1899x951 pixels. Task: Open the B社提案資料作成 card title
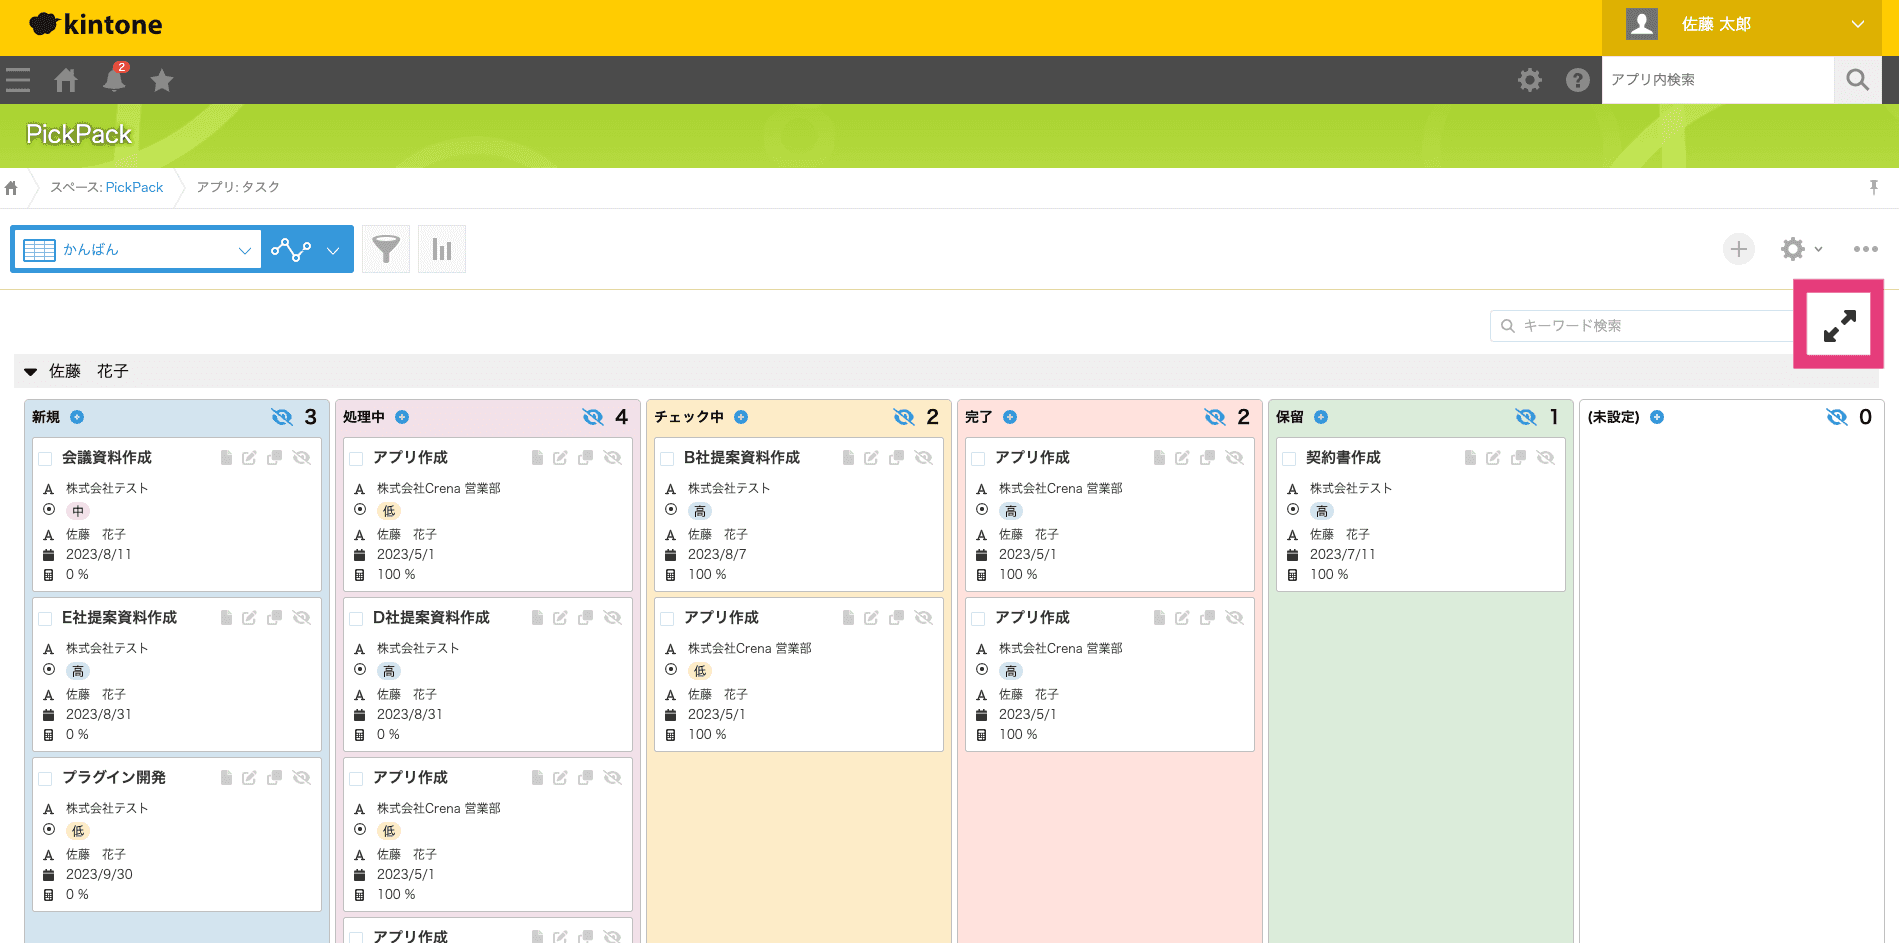[x=742, y=458]
